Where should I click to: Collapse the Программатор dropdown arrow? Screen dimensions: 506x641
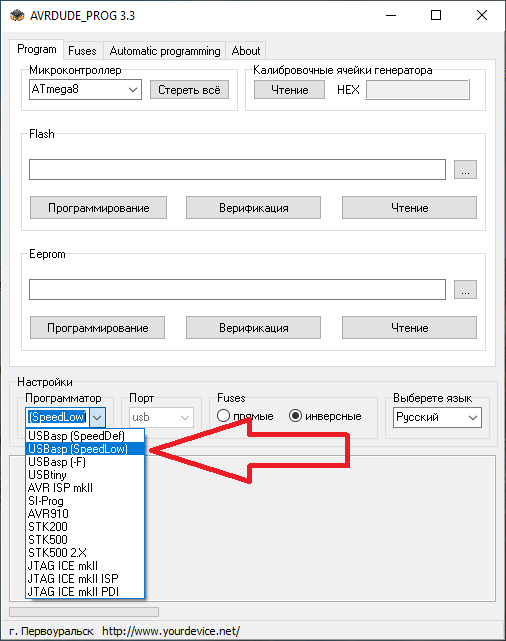pyautogui.click(x=97, y=417)
